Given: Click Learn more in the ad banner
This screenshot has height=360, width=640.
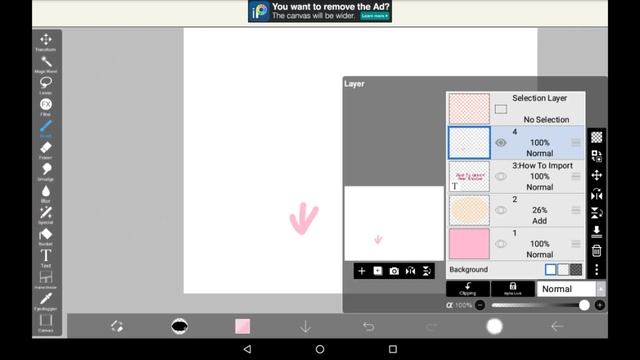Looking at the screenshot, I should 374,16.
